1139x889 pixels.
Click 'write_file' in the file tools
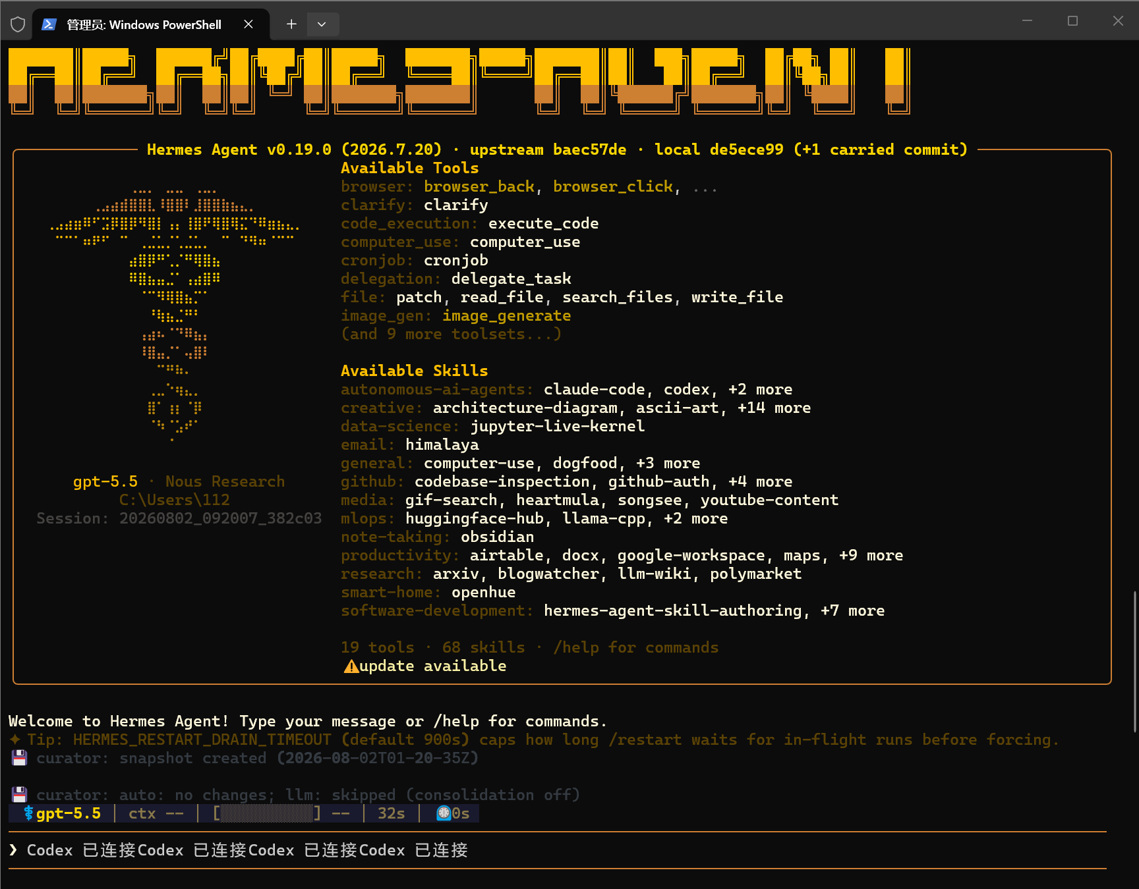tap(737, 297)
